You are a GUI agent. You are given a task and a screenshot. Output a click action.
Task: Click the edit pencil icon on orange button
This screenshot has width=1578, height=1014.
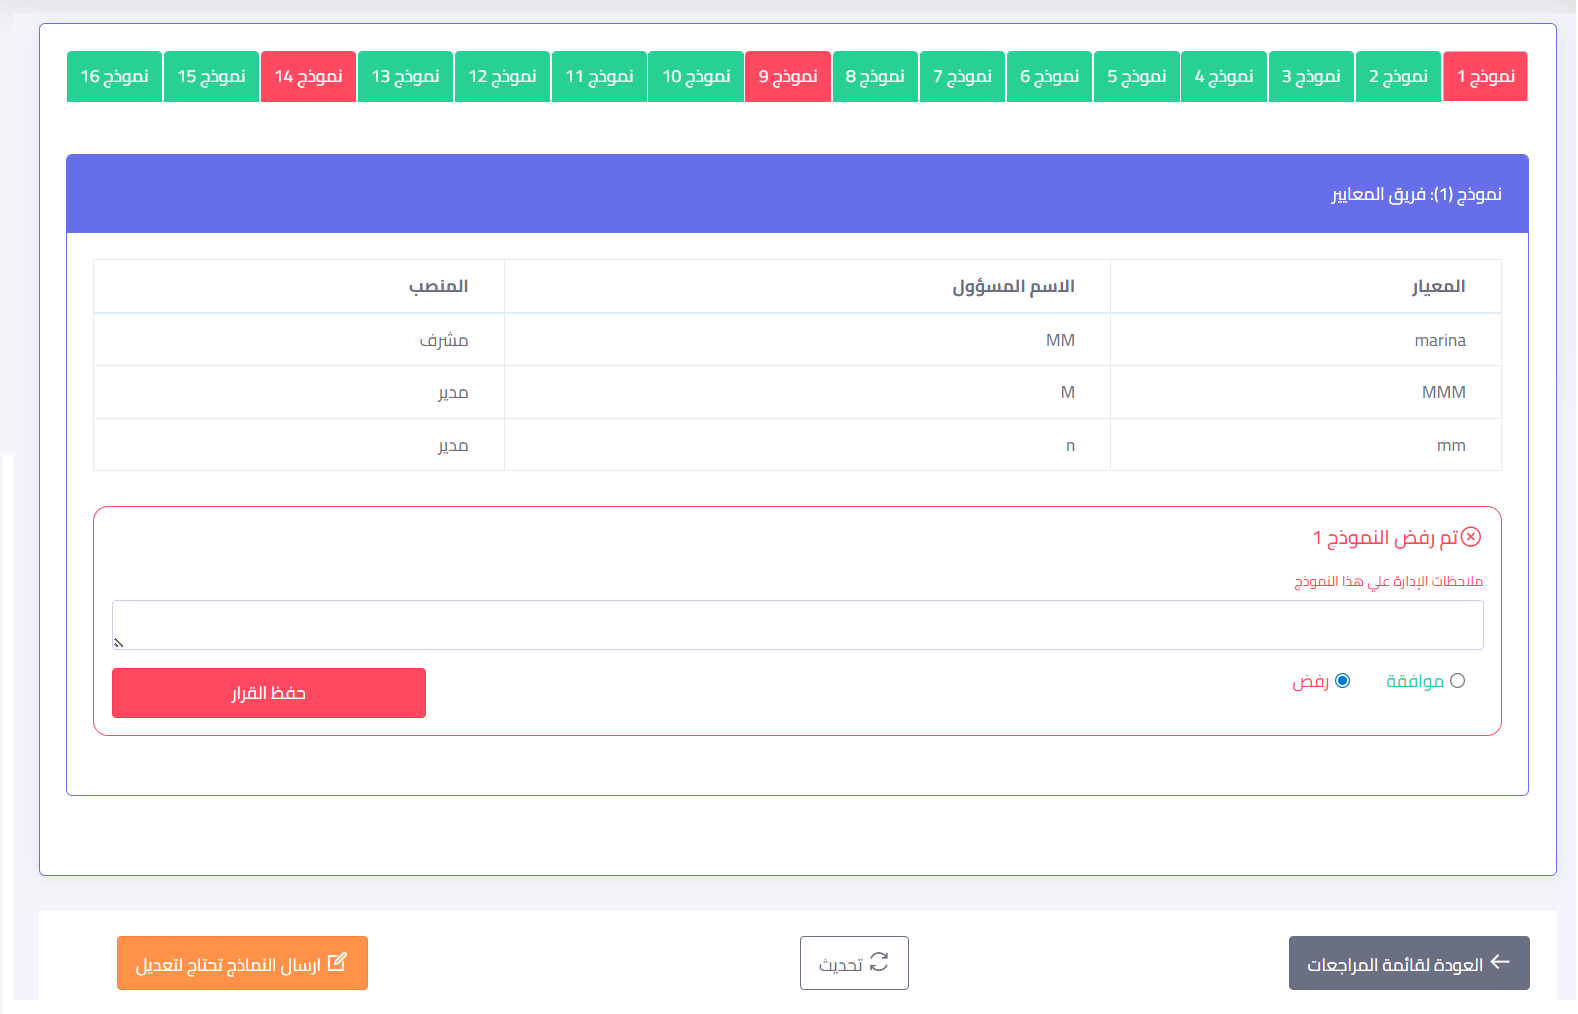(x=337, y=962)
